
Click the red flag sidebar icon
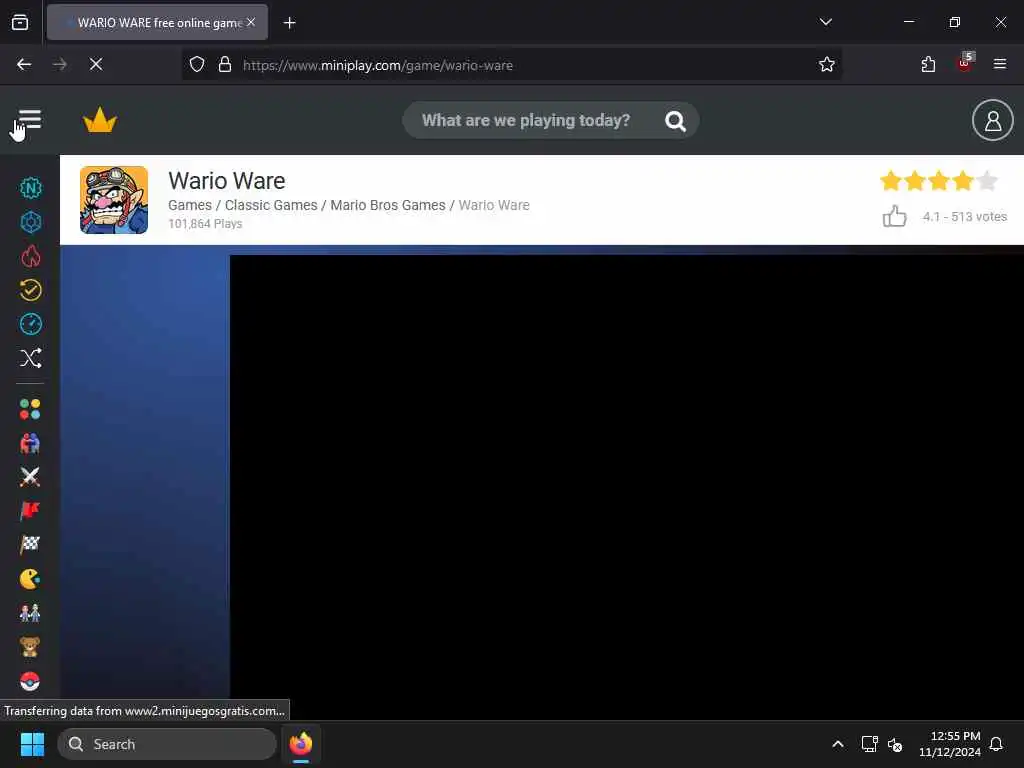(30, 511)
